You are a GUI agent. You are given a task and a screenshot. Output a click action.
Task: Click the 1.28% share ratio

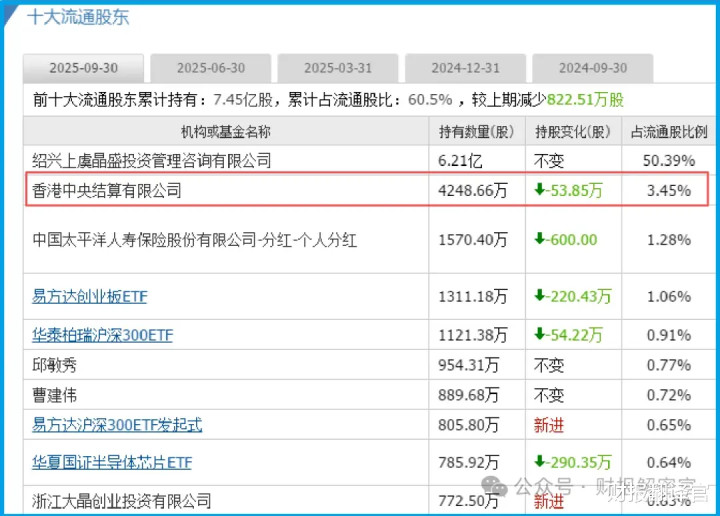[x=669, y=240]
